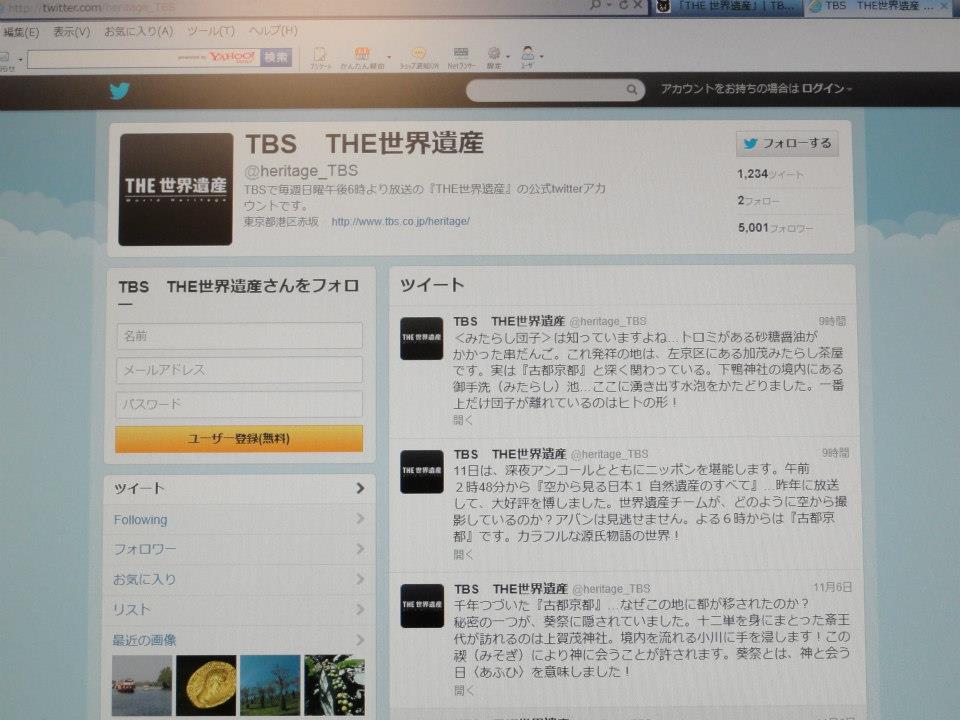Click the chevron on the ツイート sidebar row
This screenshot has width=960, height=720.
(x=360, y=488)
